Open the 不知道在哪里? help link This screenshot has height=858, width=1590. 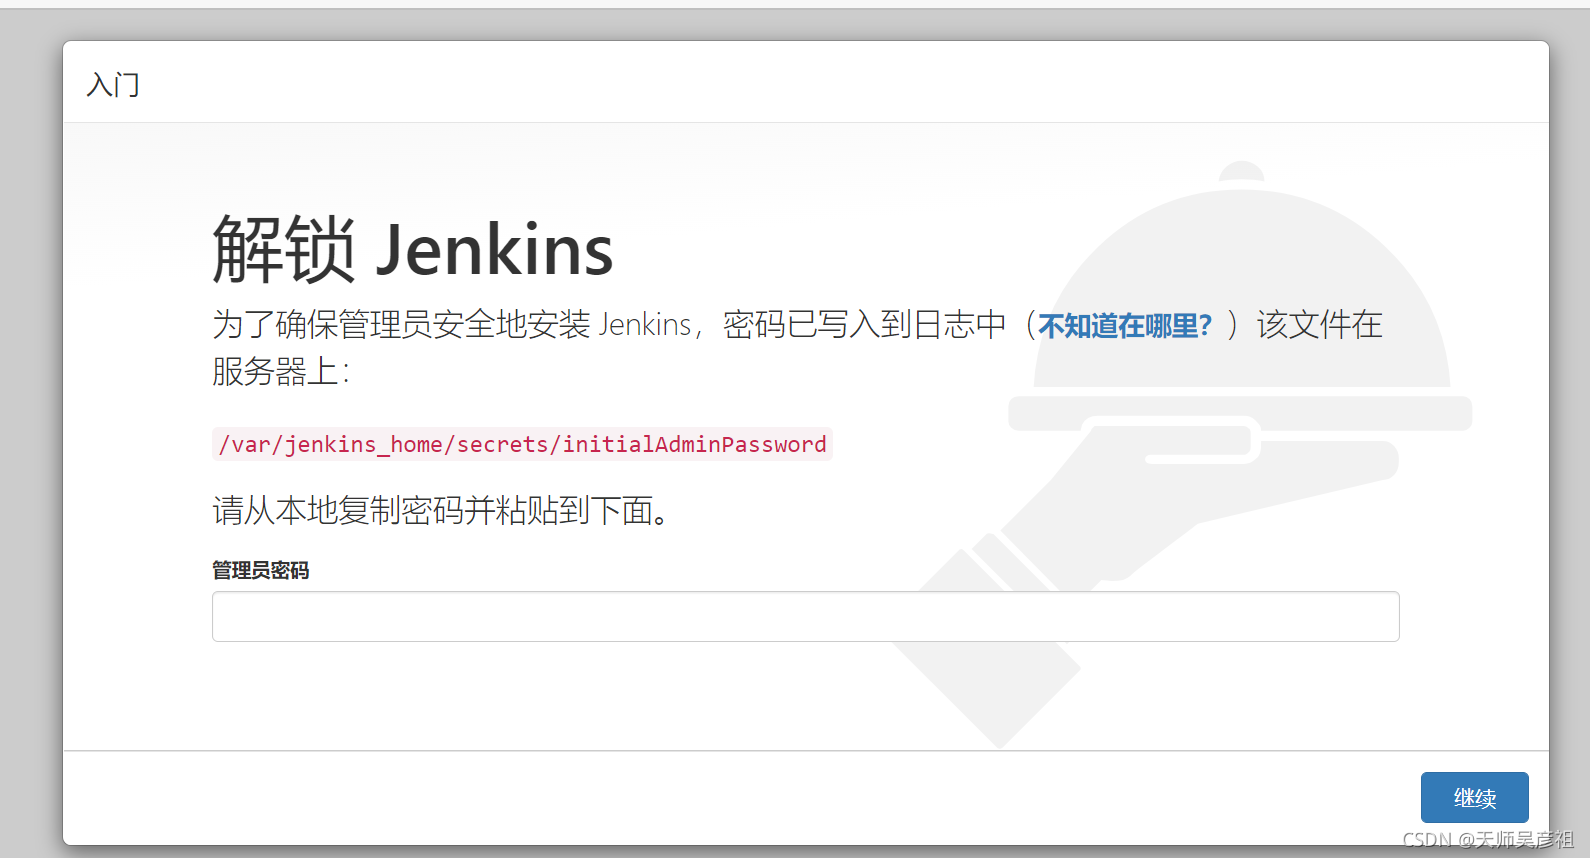(1125, 325)
